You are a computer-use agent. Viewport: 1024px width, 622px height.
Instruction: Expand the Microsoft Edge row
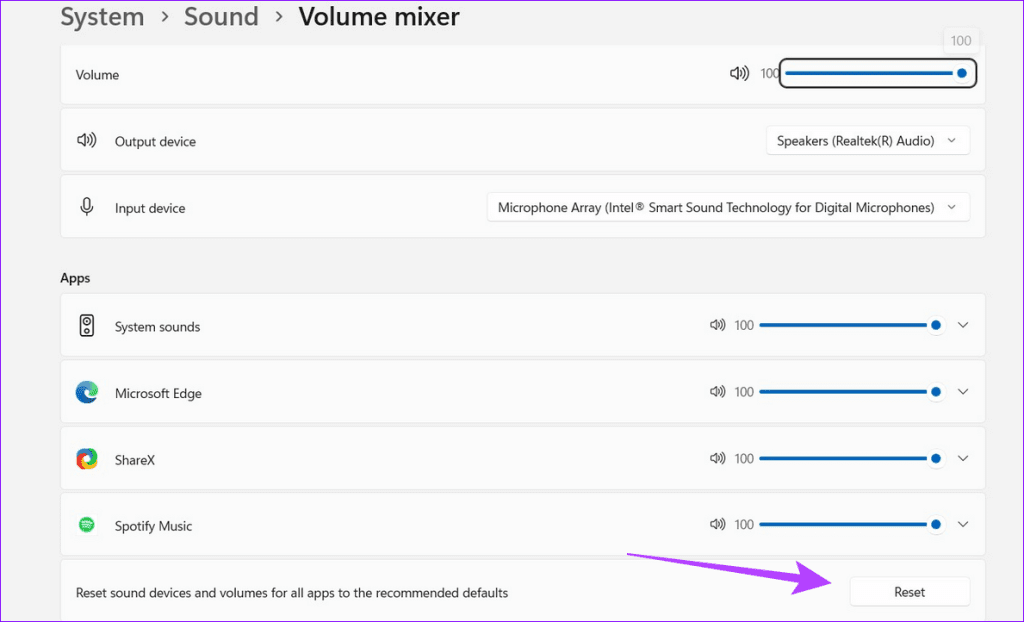coord(963,391)
